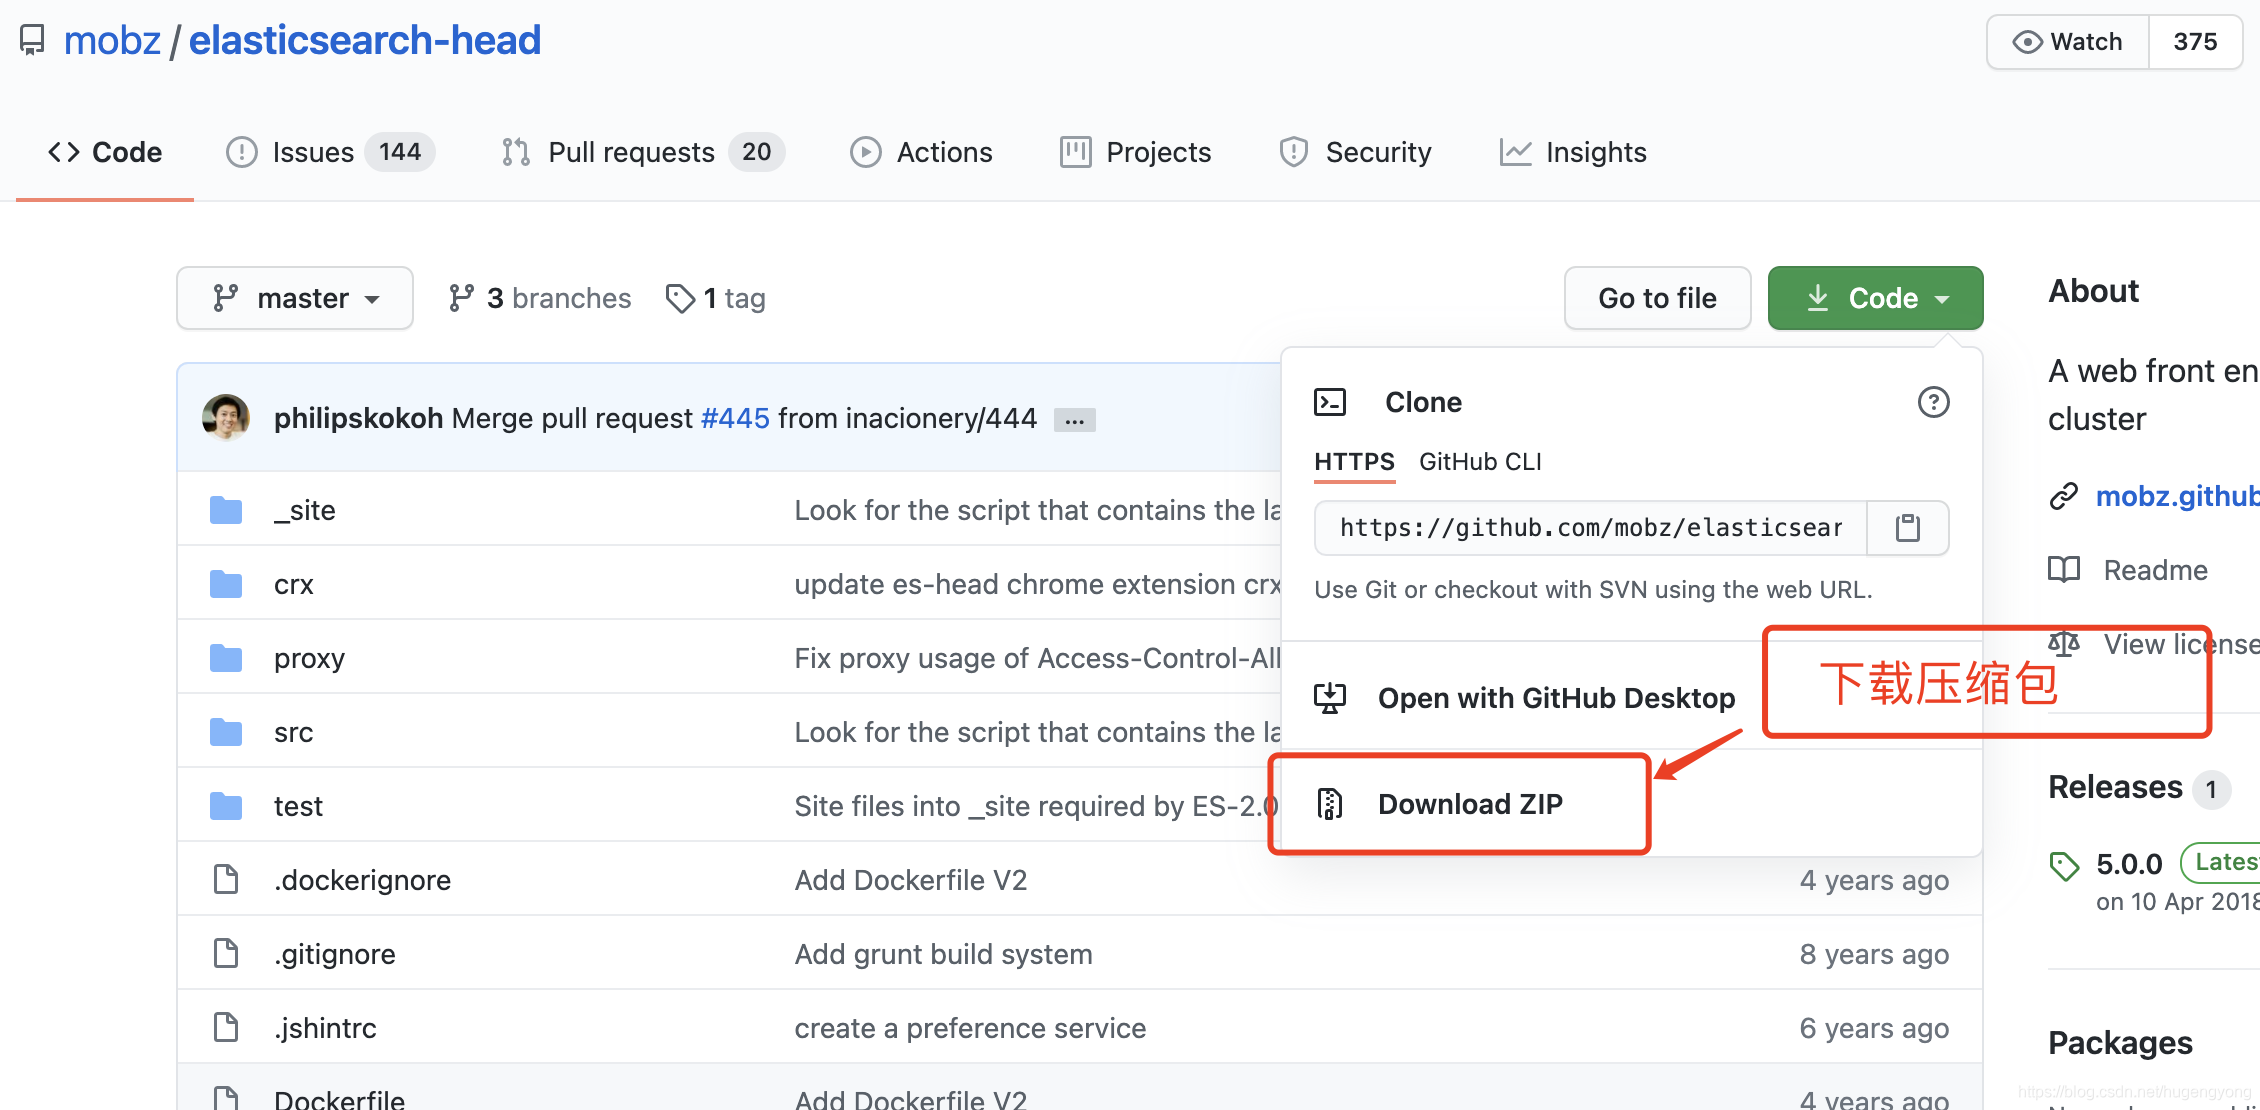Click the Open with GitHub Desktop icon
Image resolution: width=2260 pixels, height=1110 pixels.
click(1330, 697)
